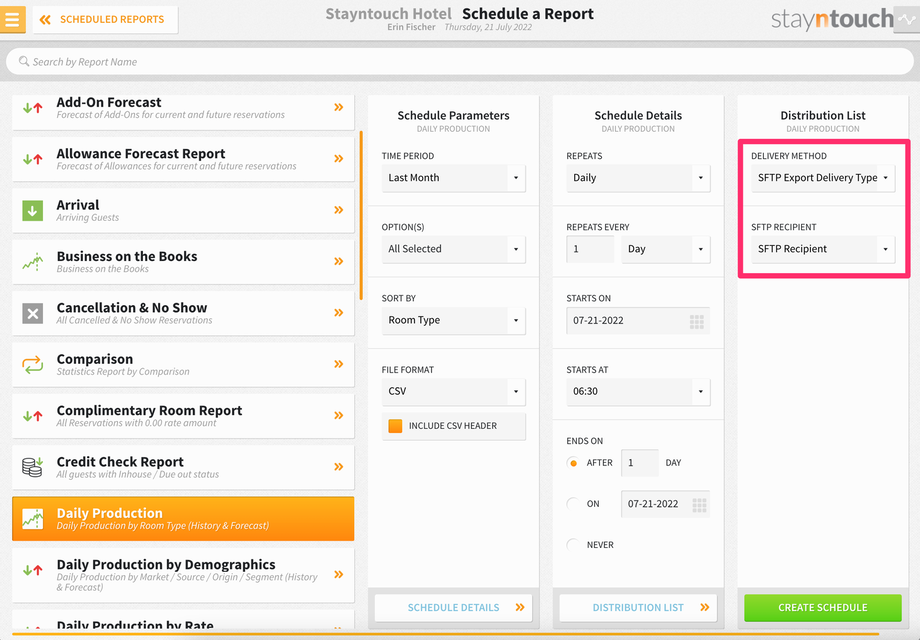Select the Complimentary Room Report entry
This screenshot has width=920, height=640.
click(183, 416)
